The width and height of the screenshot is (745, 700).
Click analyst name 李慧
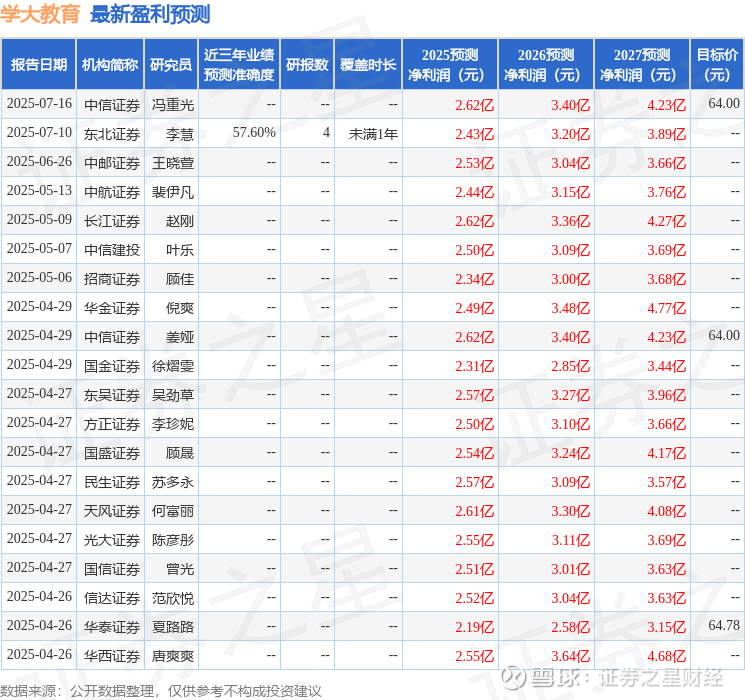tap(180, 134)
